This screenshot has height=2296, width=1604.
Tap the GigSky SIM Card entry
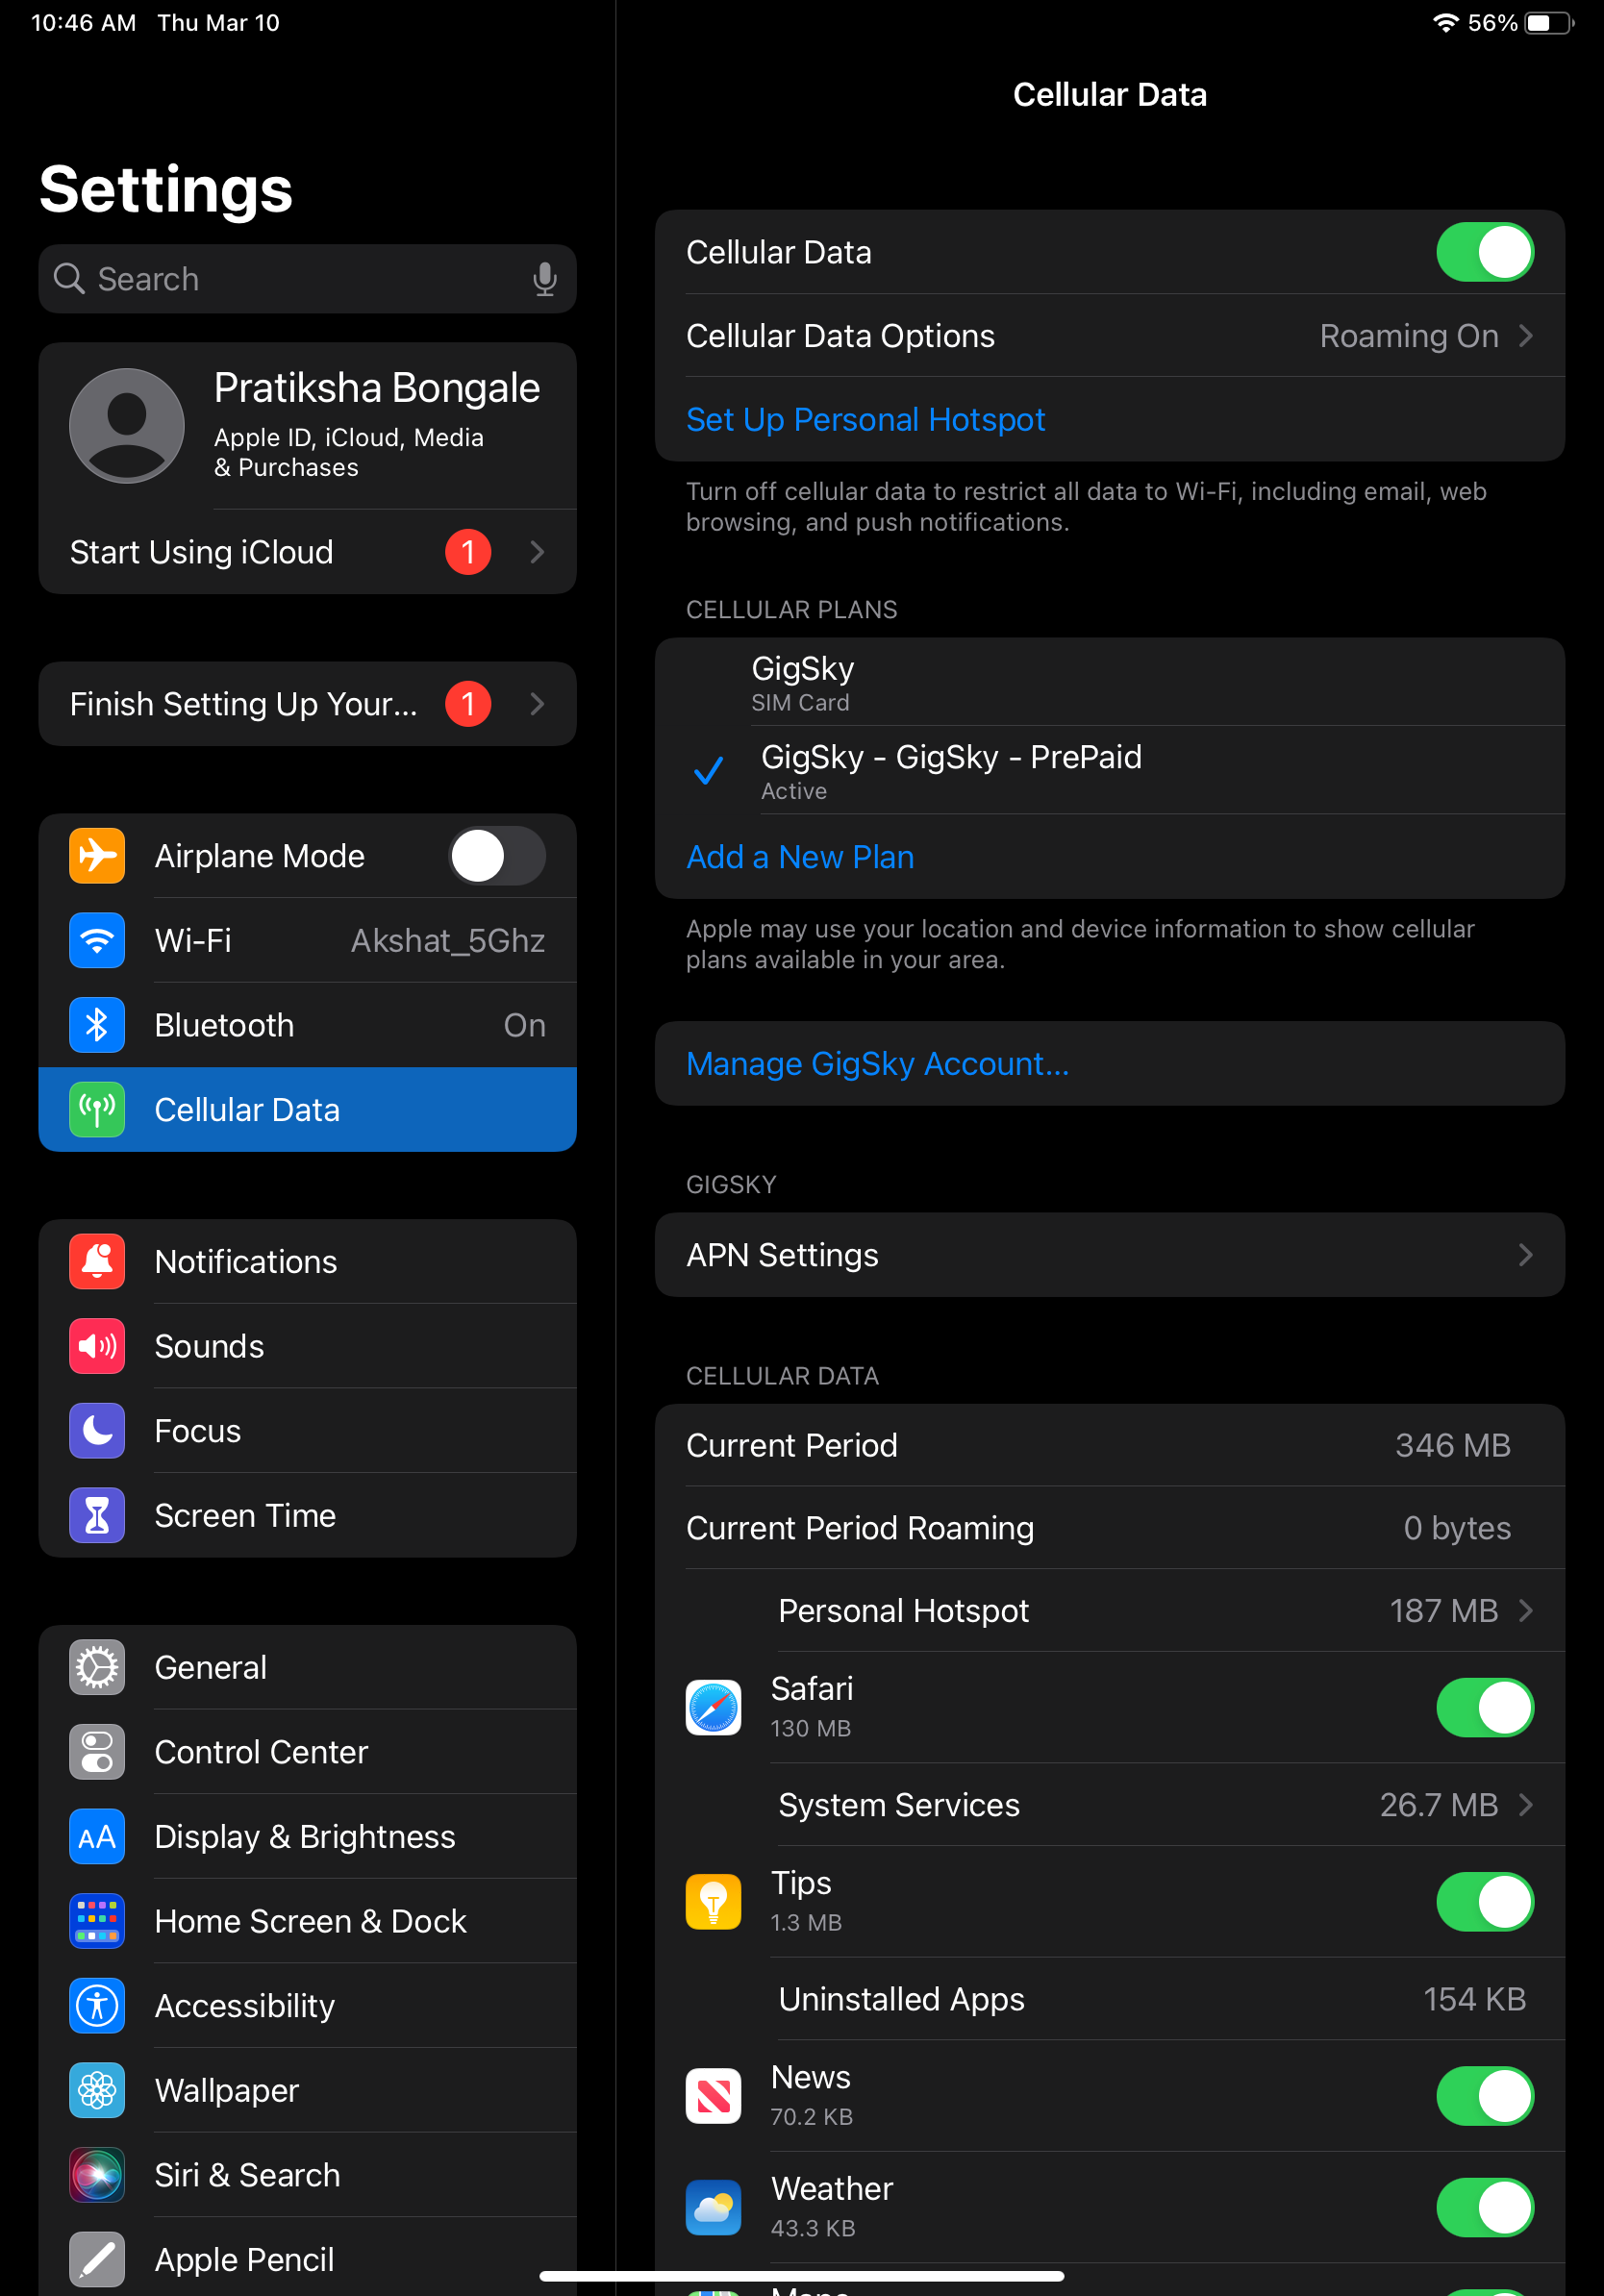point(1110,682)
